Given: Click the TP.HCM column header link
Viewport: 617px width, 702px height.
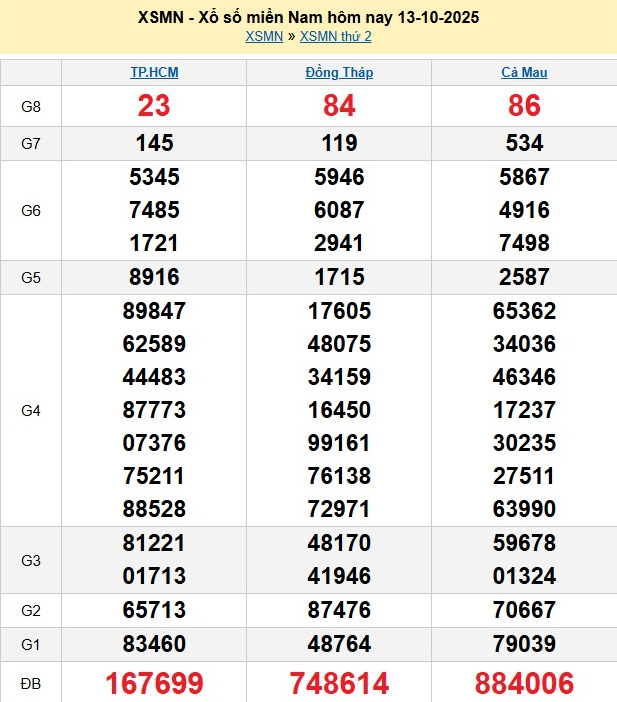Looking at the screenshot, I should (154, 72).
